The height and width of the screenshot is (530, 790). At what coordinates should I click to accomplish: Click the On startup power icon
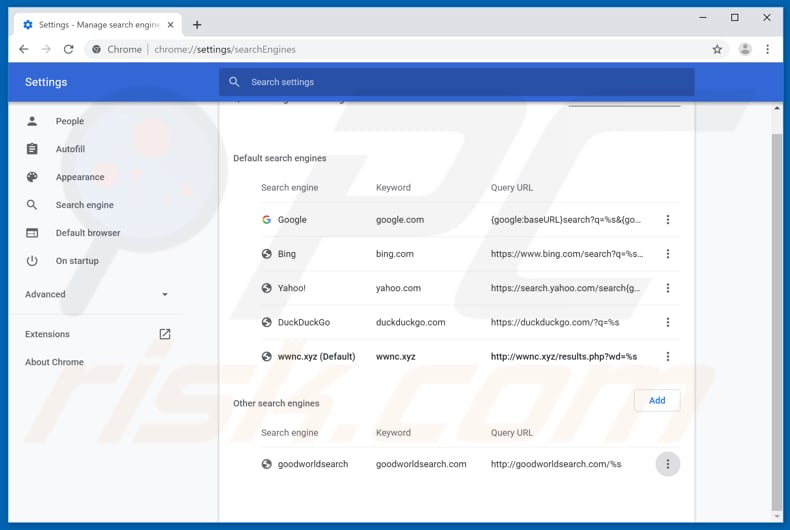tap(32, 261)
